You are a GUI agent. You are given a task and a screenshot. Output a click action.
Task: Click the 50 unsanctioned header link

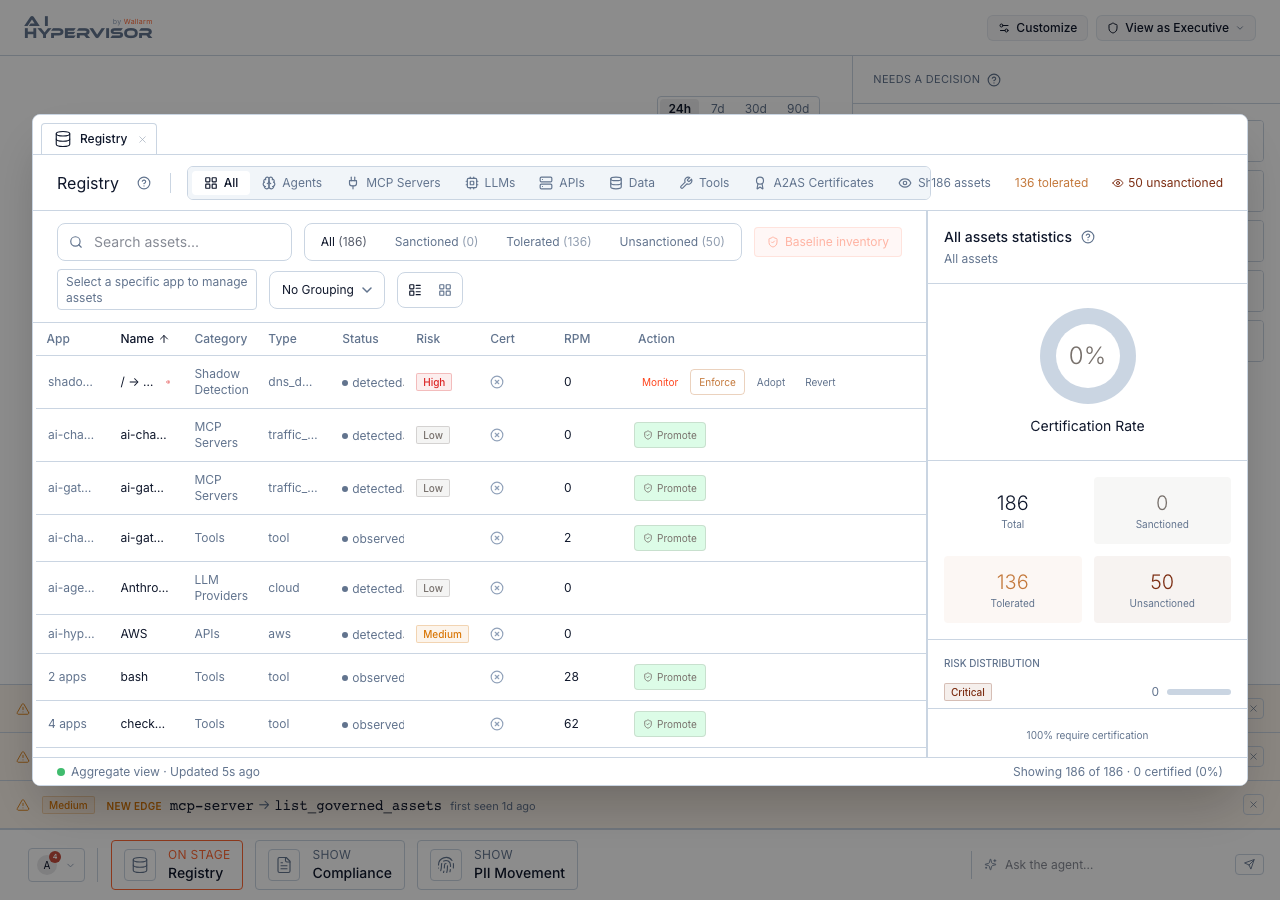pyautogui.click(x=1167, y=183)
